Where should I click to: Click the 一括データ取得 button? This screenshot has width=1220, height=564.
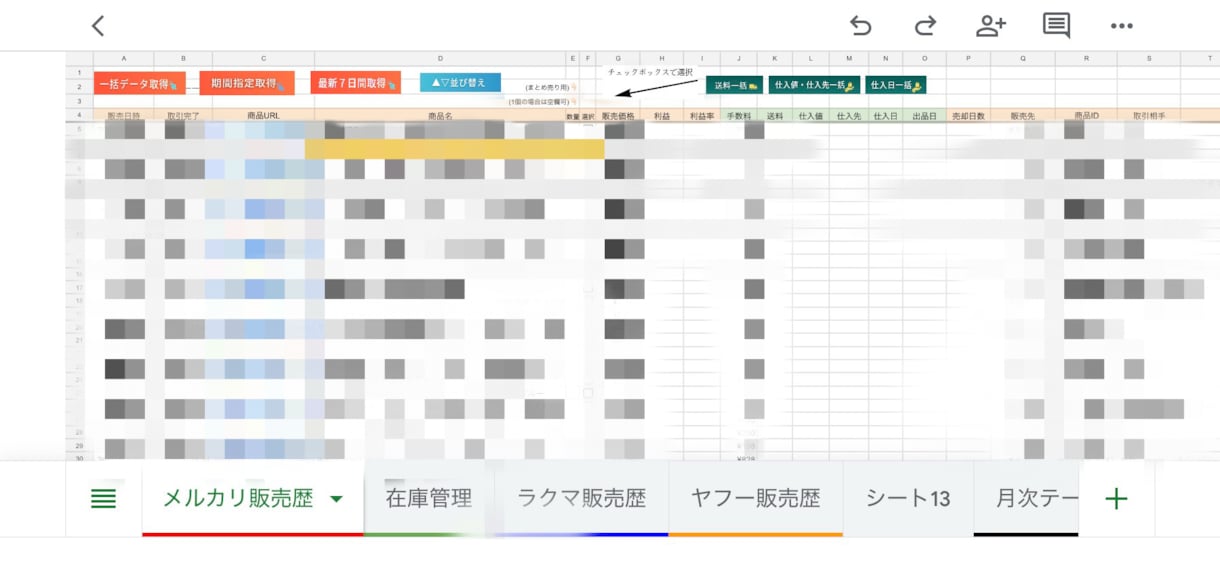pyautogui.click(x=140, y=84)
